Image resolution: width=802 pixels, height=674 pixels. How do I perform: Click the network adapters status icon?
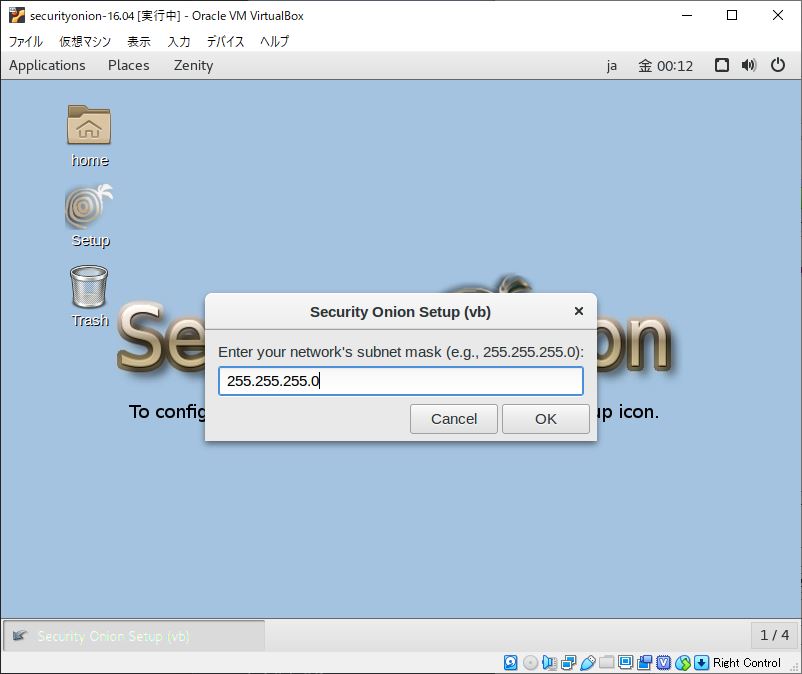coord(568,663)
